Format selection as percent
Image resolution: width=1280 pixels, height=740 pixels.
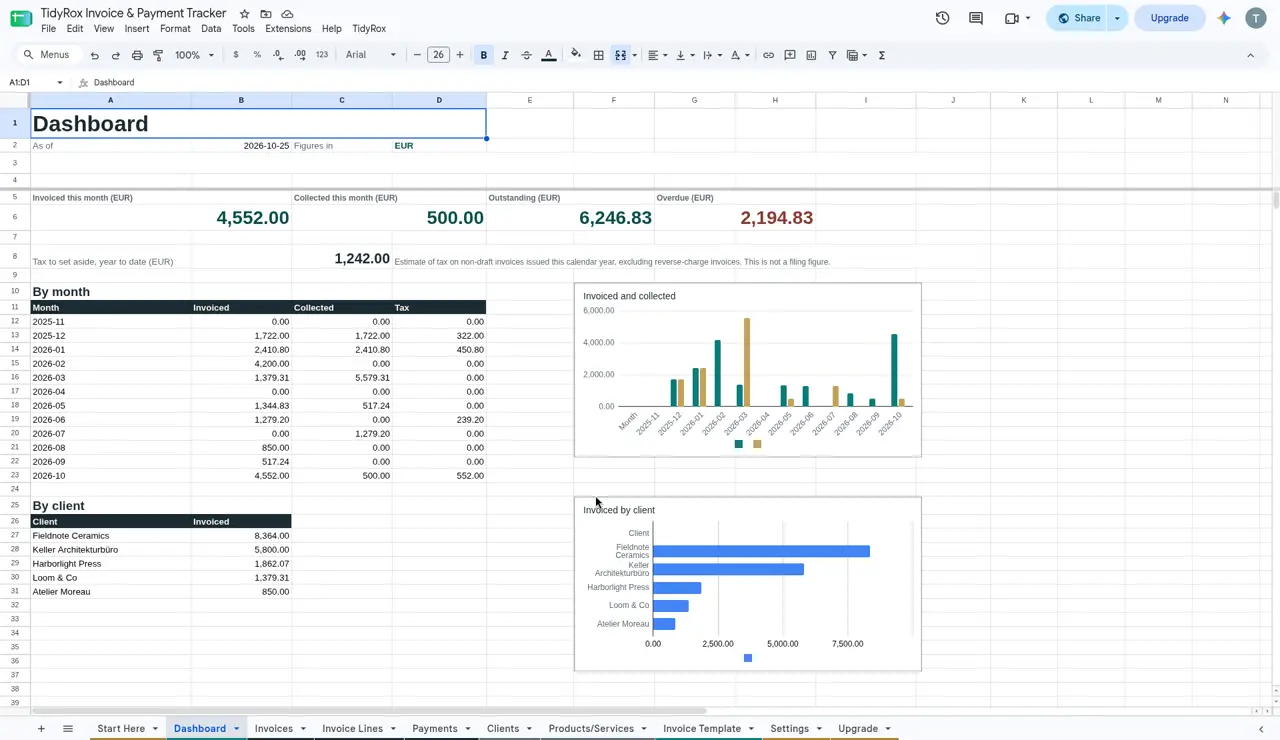pyautogui.click(x=257, y=55)
